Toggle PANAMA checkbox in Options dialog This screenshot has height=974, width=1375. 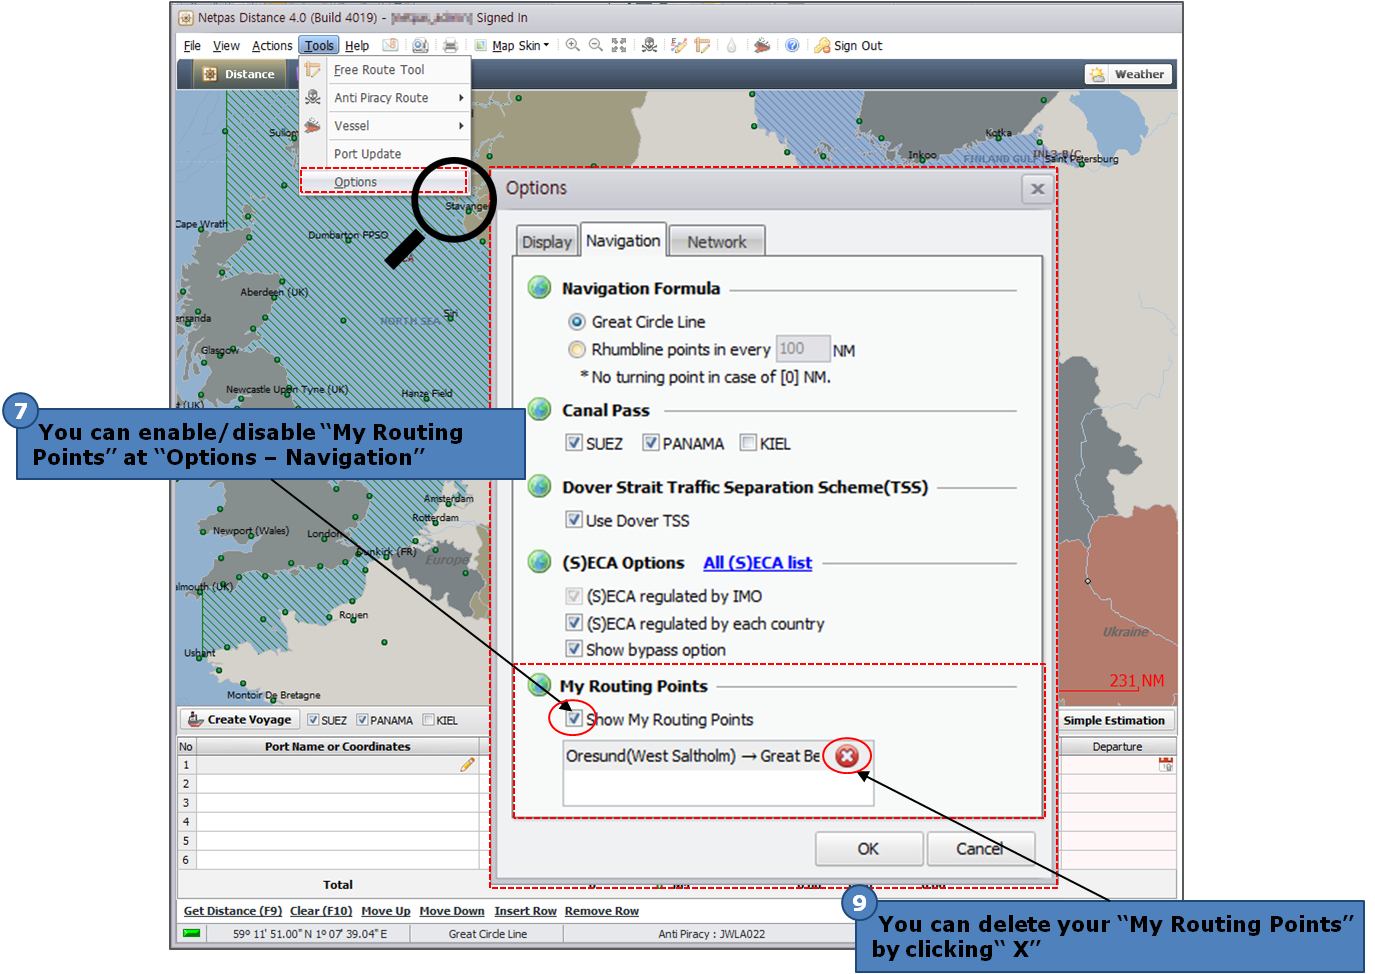[651, 442]
